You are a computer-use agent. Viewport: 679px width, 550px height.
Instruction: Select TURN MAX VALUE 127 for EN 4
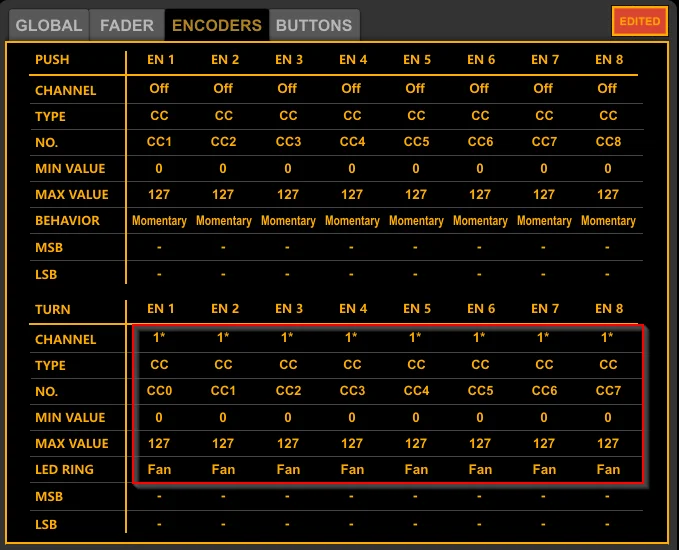pos(352,443)
